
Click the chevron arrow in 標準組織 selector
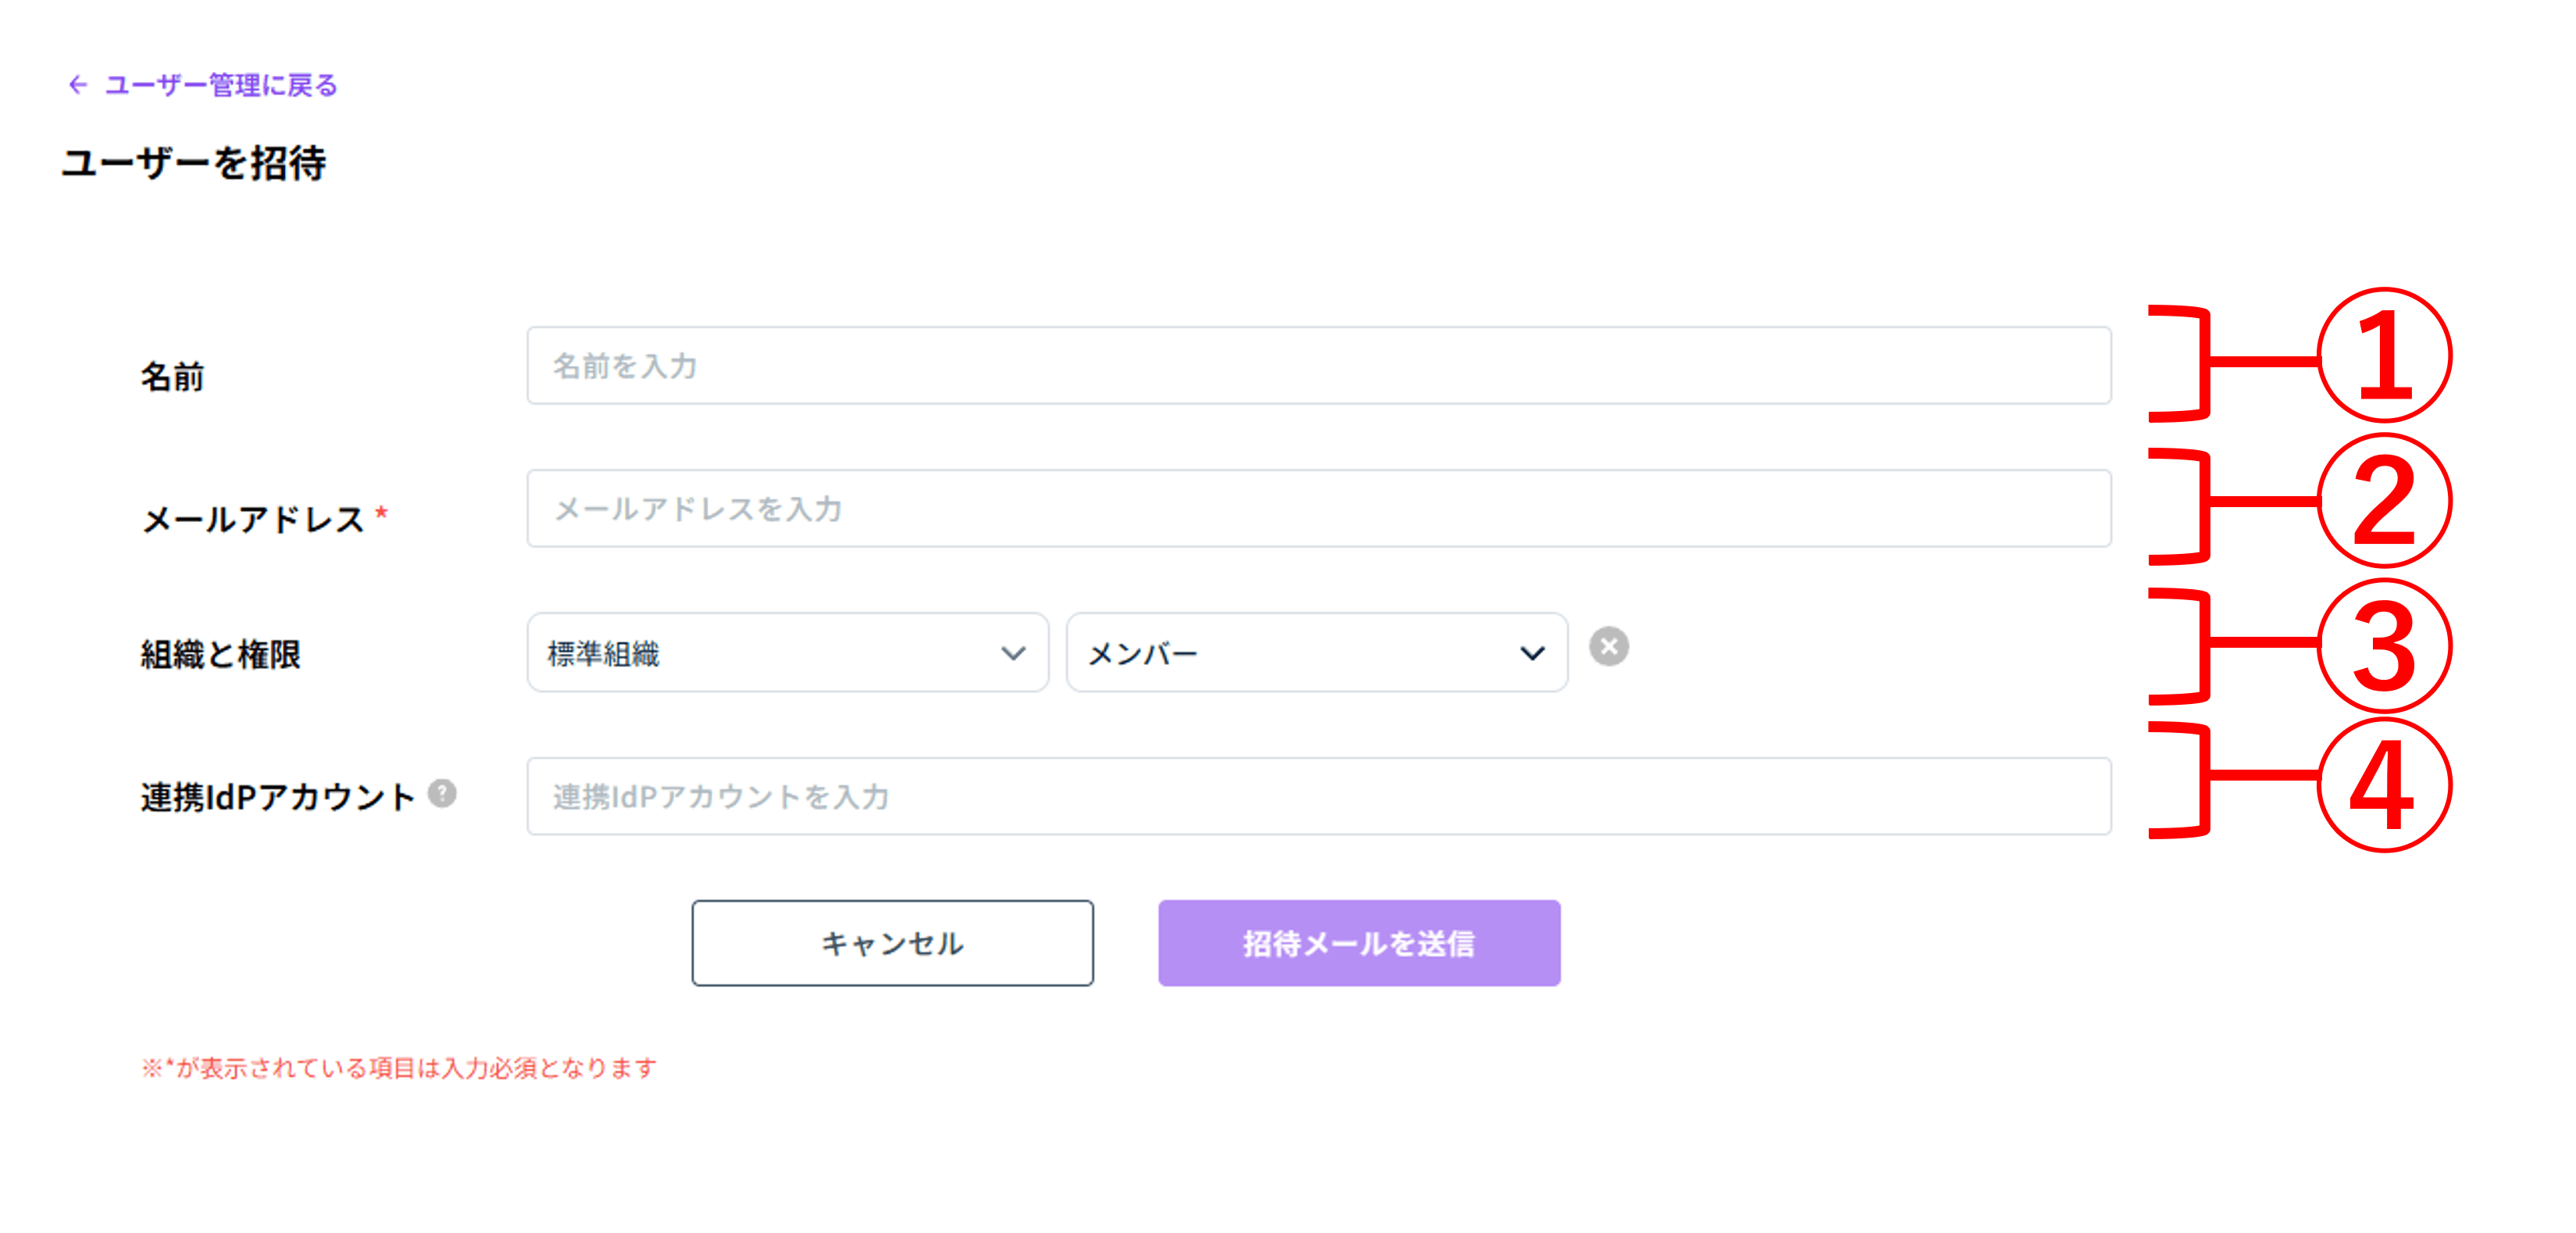point(1013,654)
